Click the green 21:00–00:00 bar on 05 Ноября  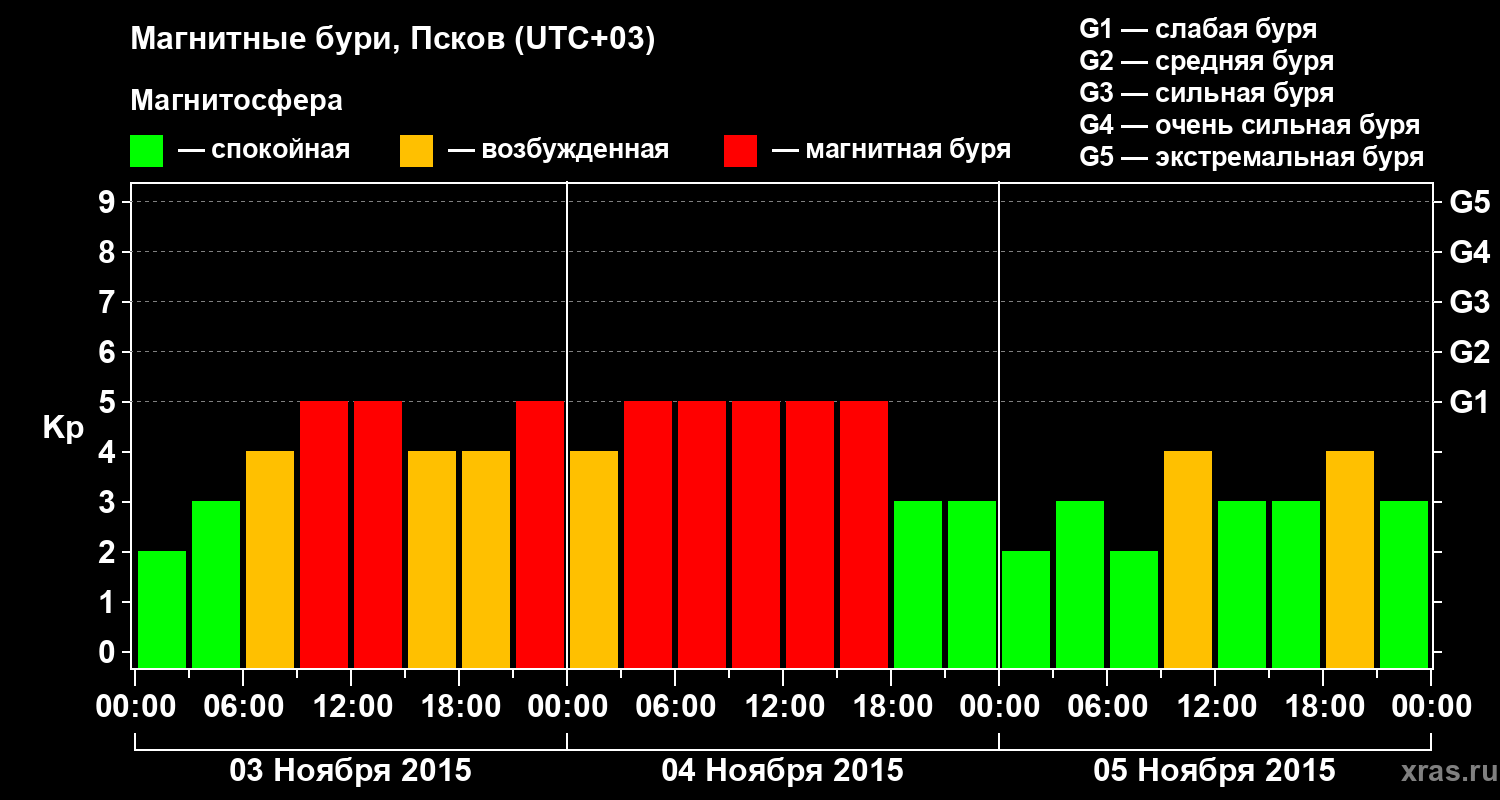1404,584
